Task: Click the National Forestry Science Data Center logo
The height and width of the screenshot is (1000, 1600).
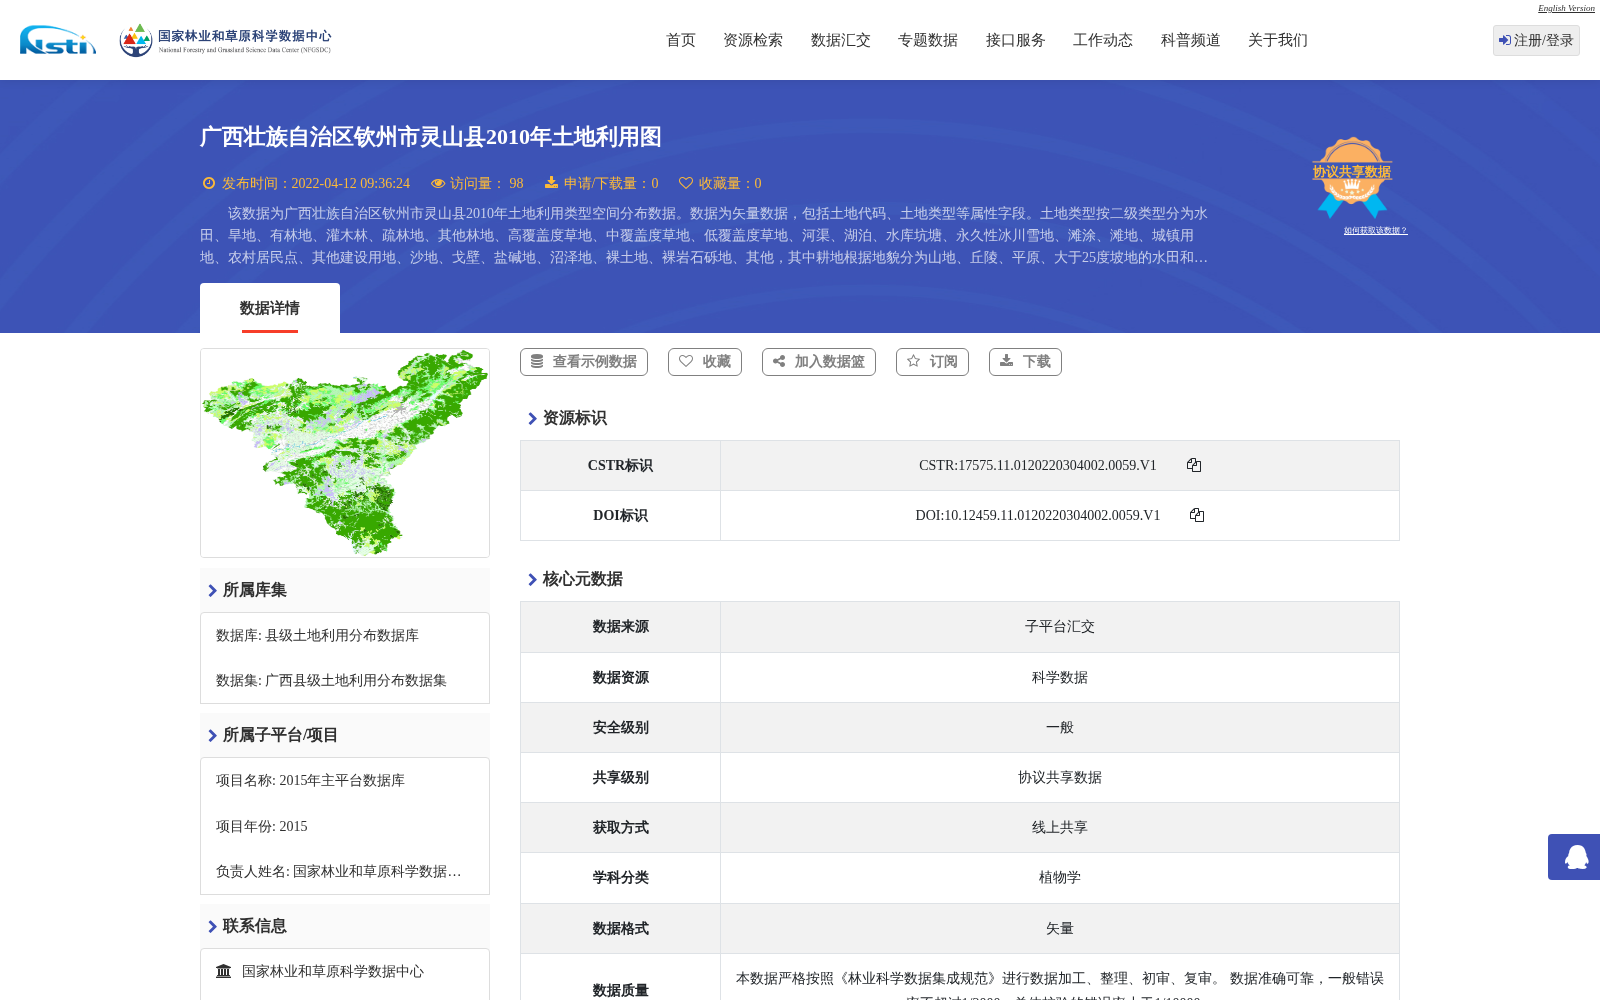Action: click(x=225, y=40)
